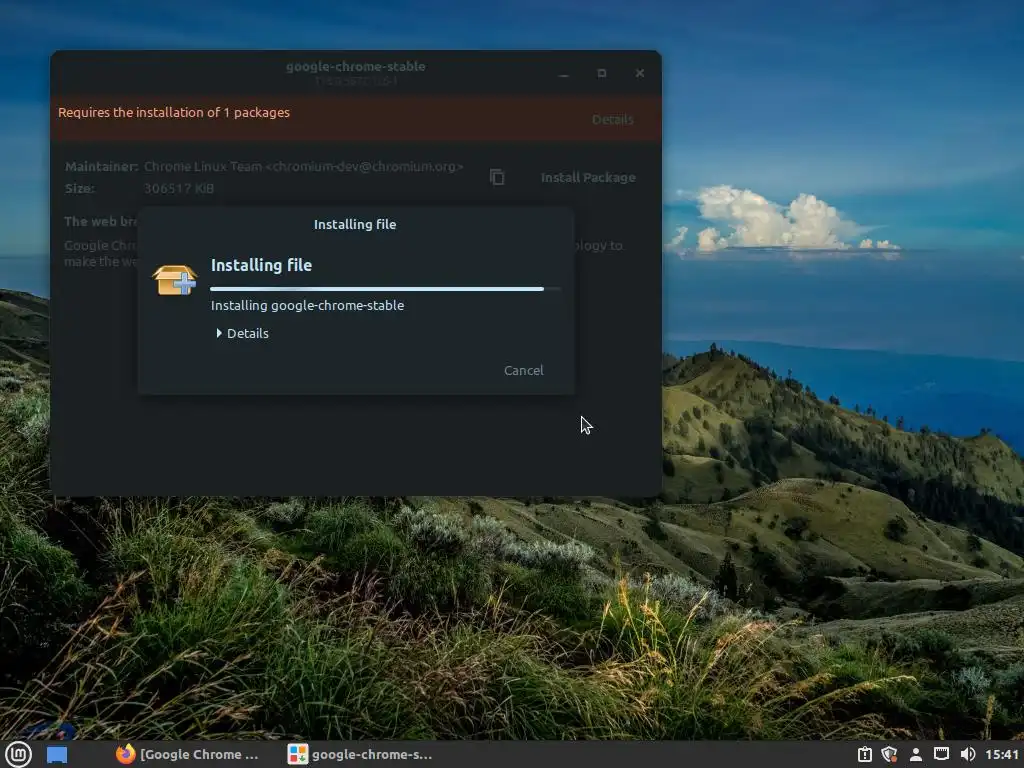Open the Linux Mint start menu
This screenshot has height=768, width=1024.
pos(18,754)
